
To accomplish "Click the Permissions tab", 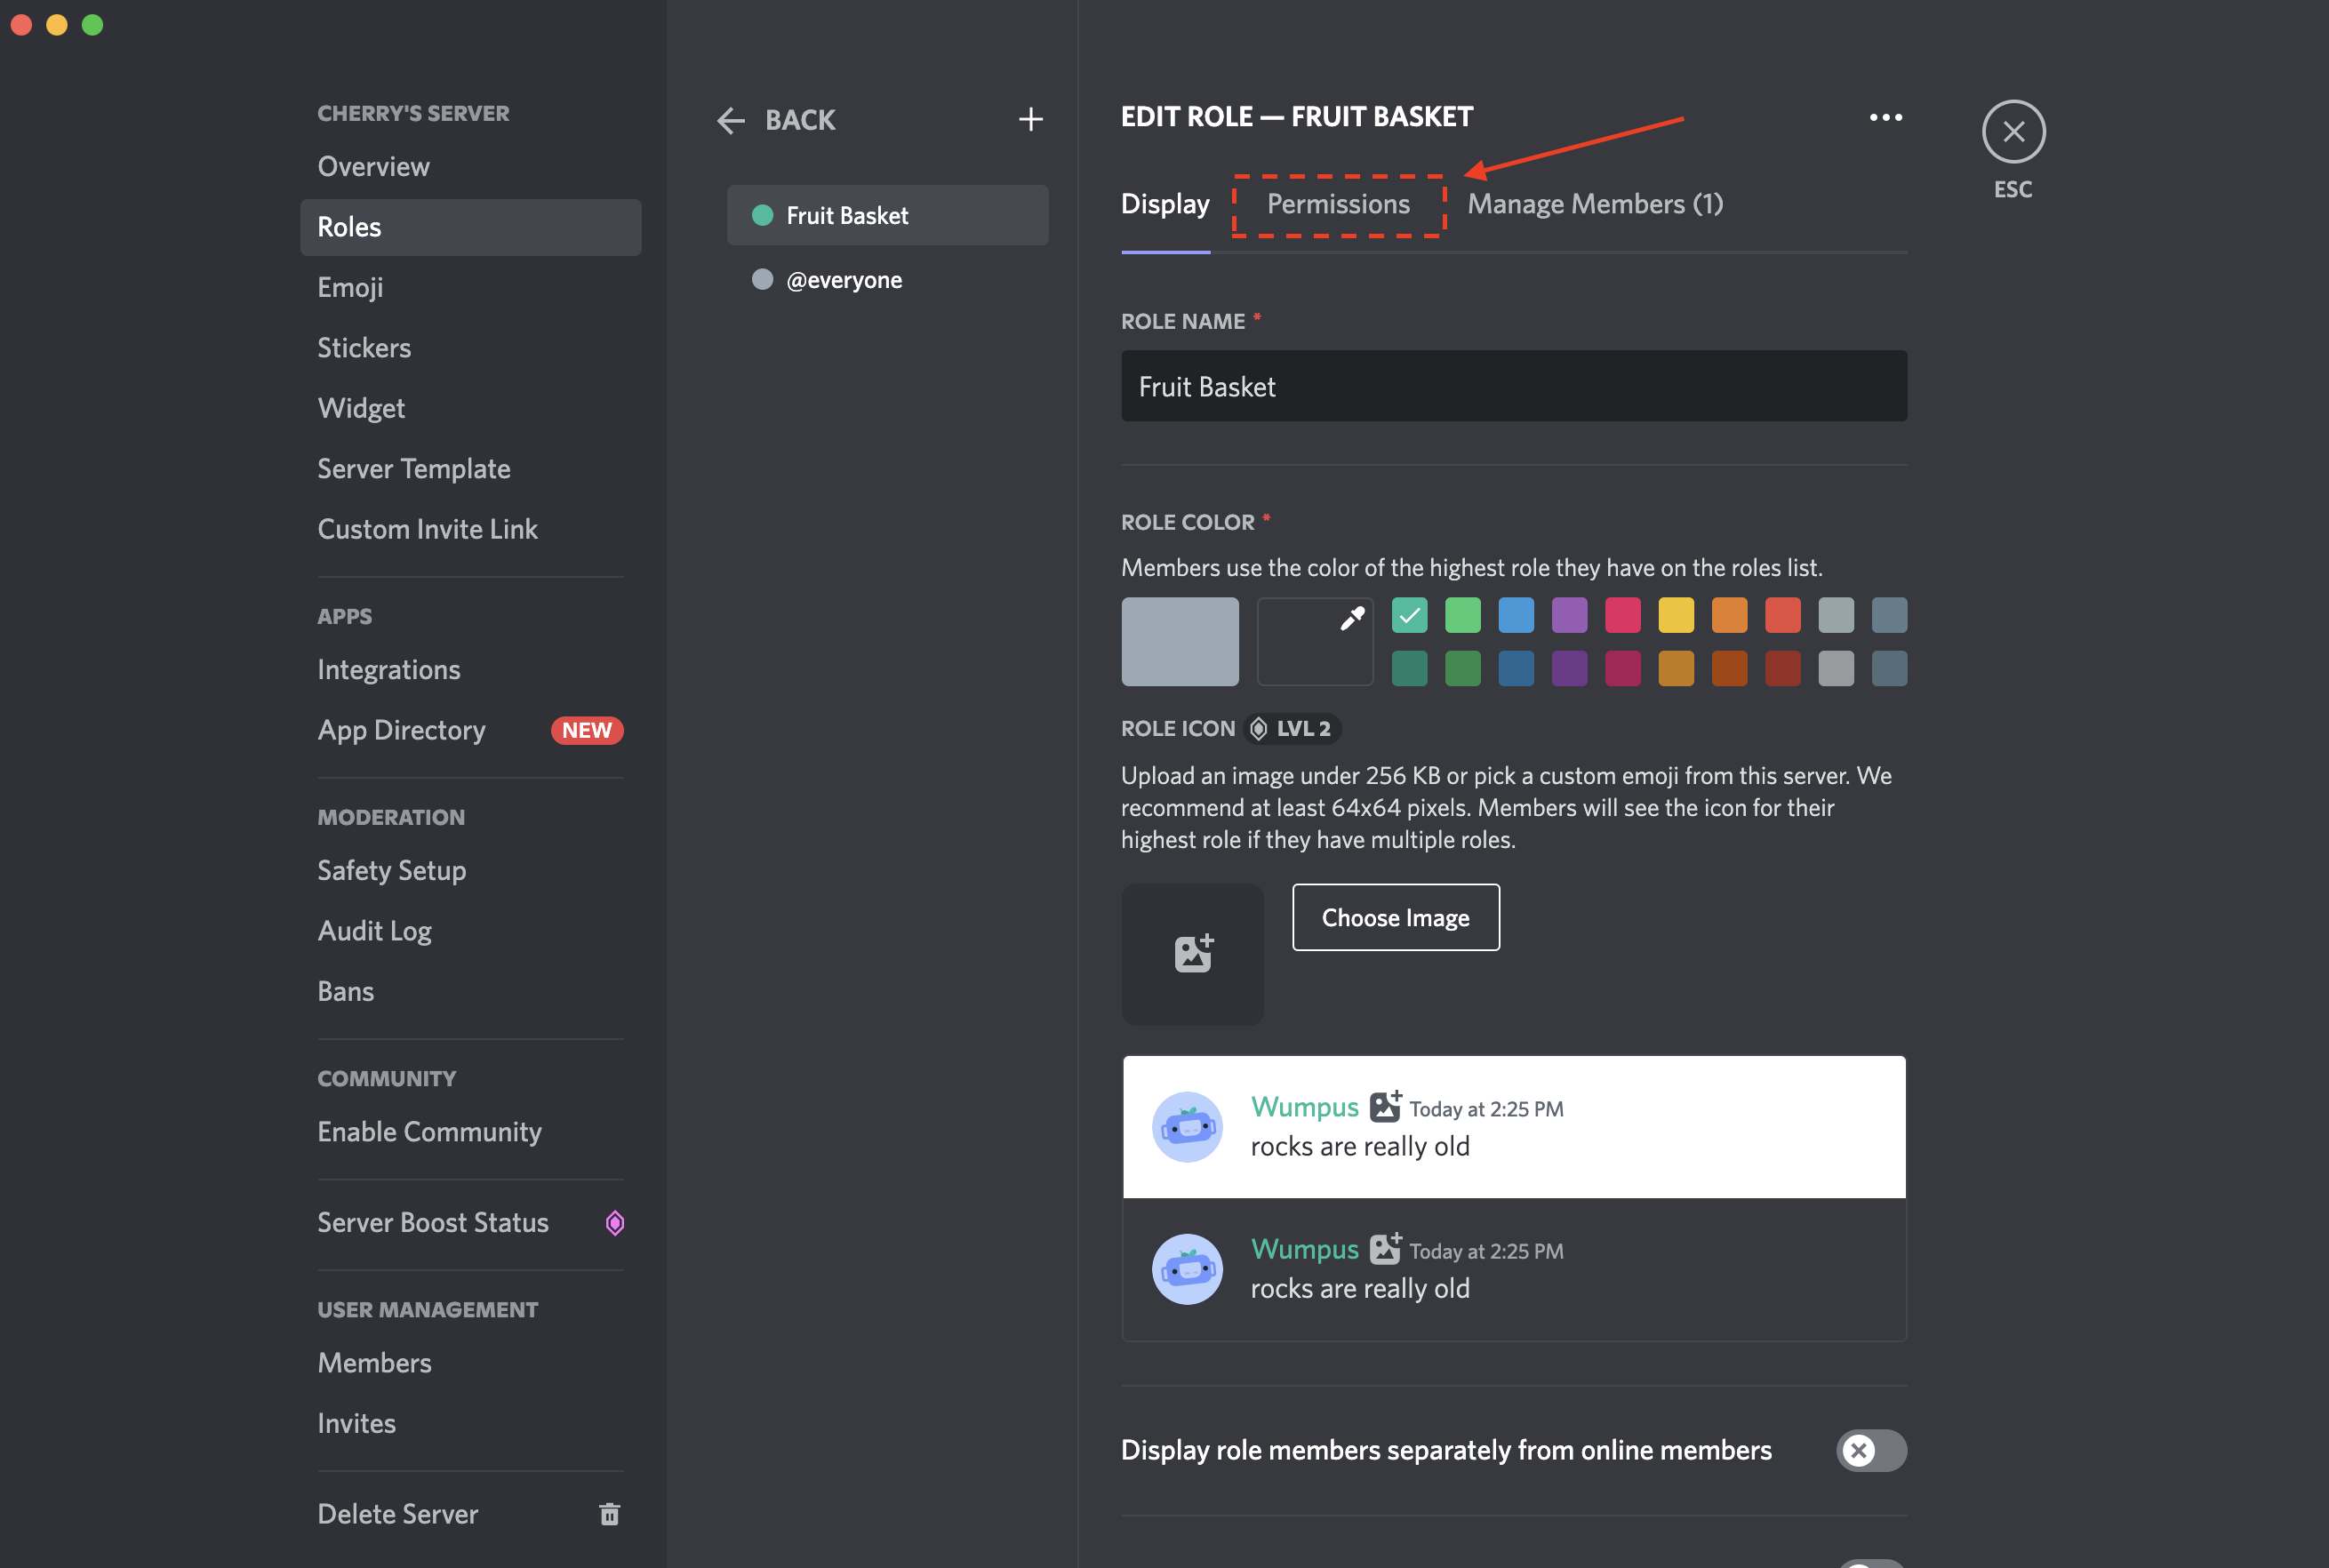I will click(1339, 199).
